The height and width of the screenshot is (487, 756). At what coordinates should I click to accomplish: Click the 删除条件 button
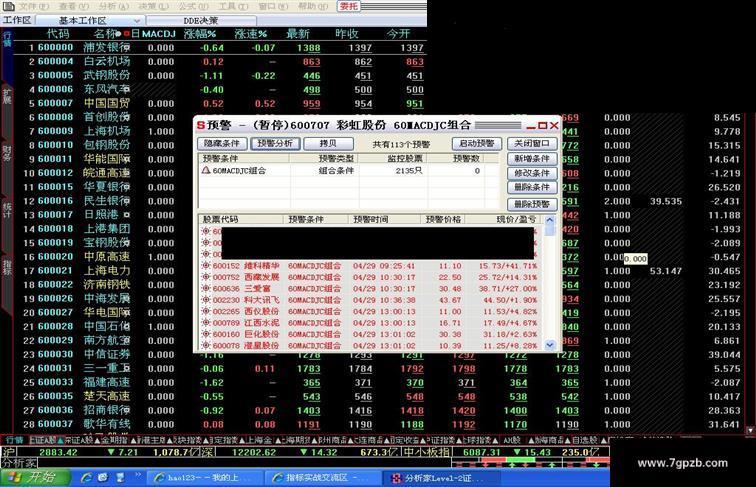pyautogui.click(x=532, y=187)
